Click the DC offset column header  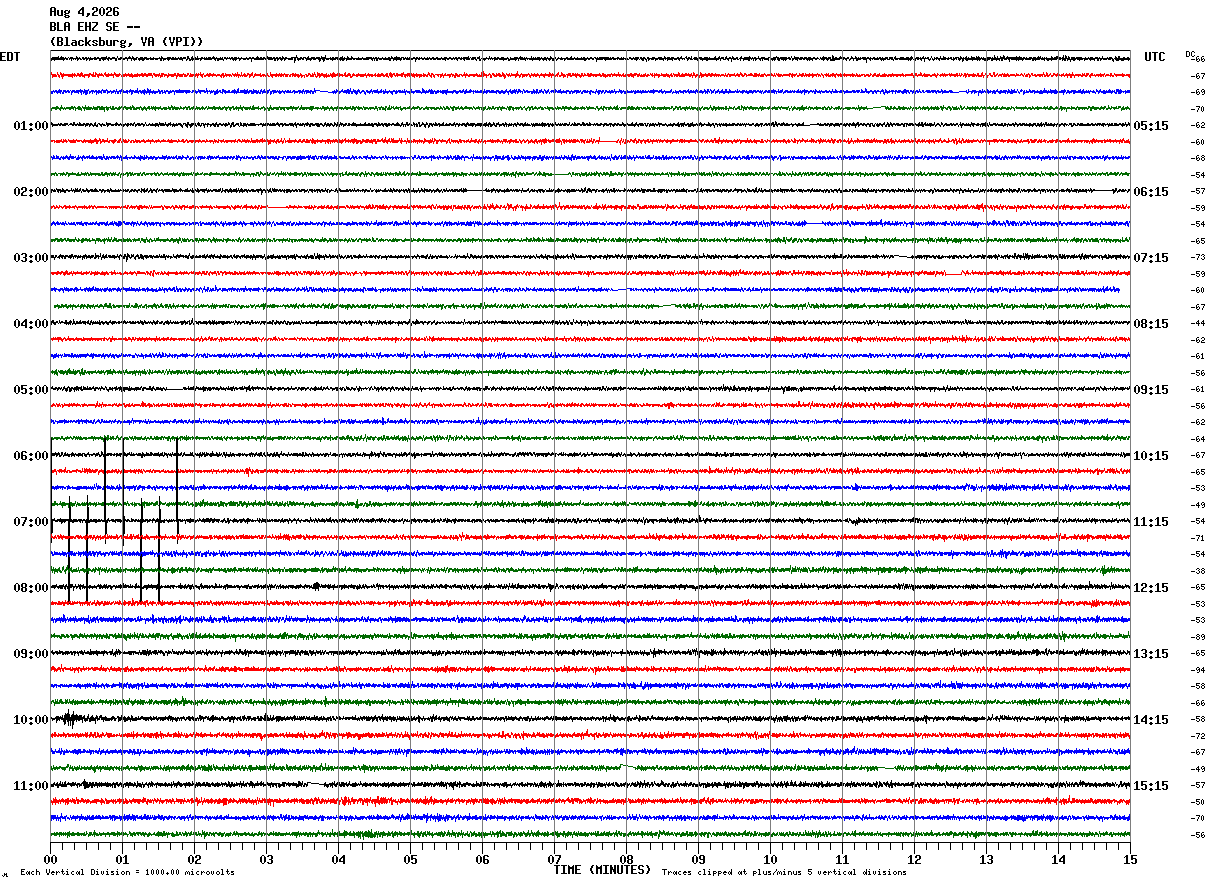click(x=1190, y=54)
